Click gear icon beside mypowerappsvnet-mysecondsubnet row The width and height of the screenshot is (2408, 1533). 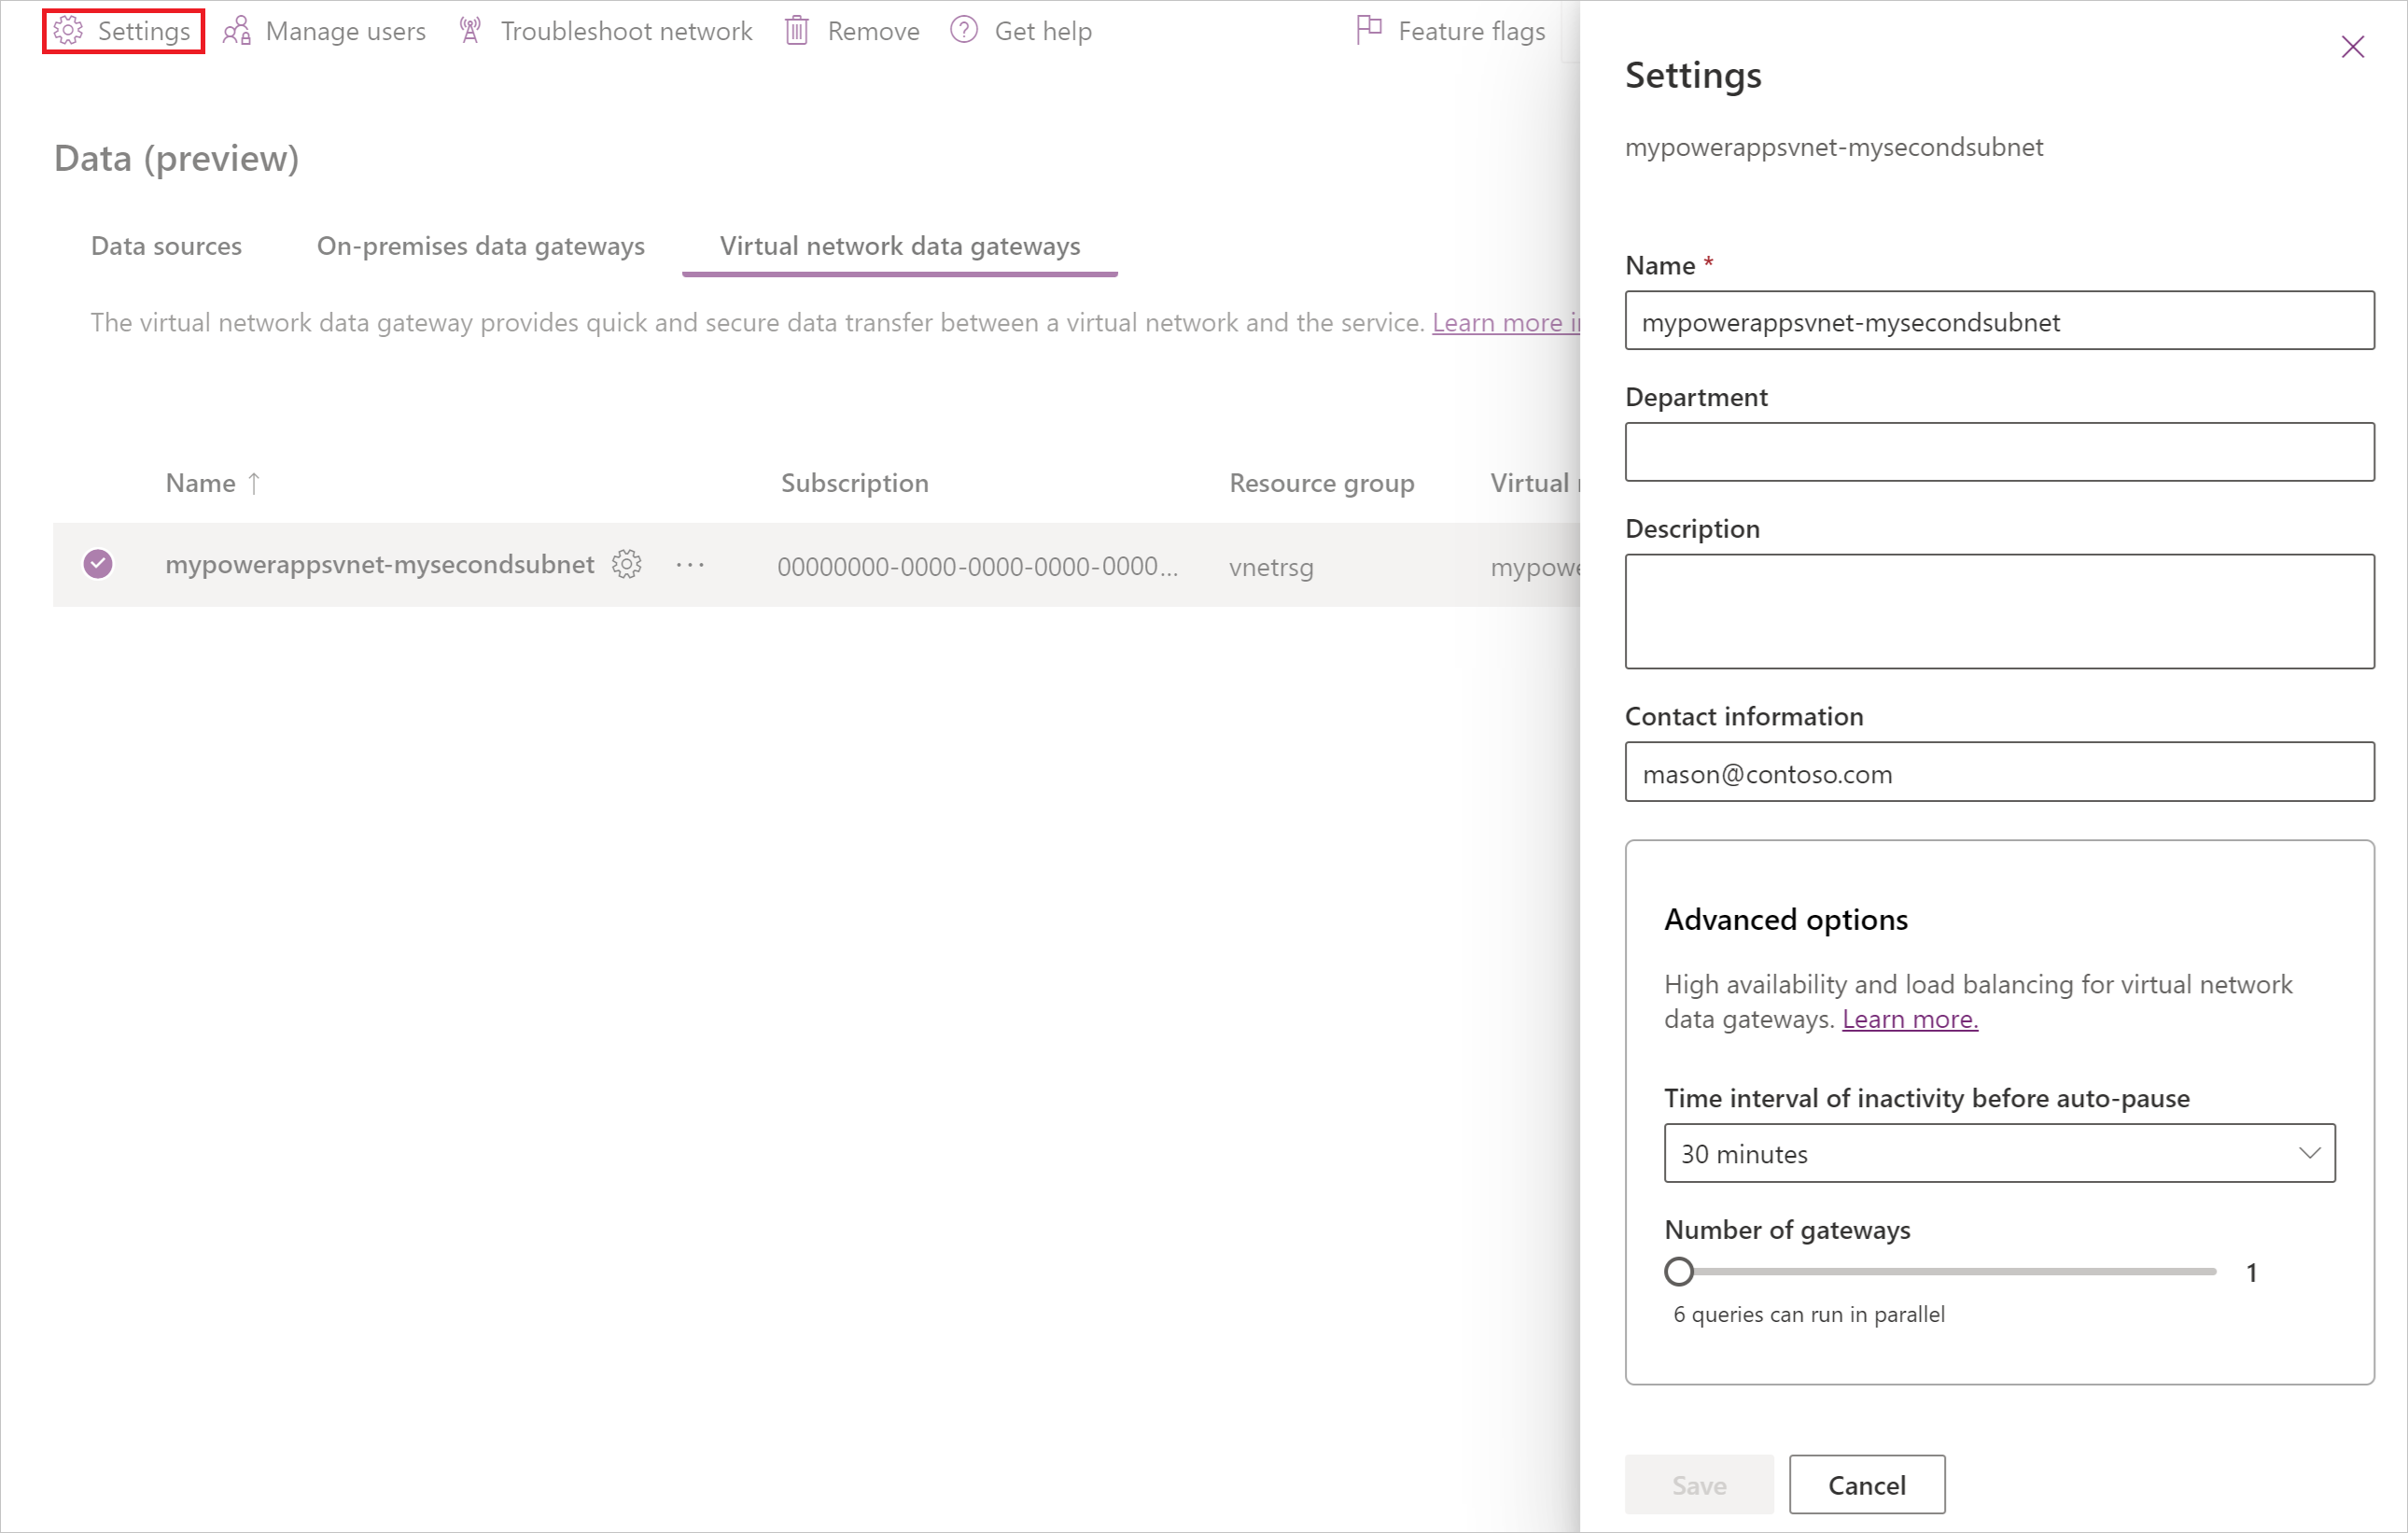click(626, 564)
